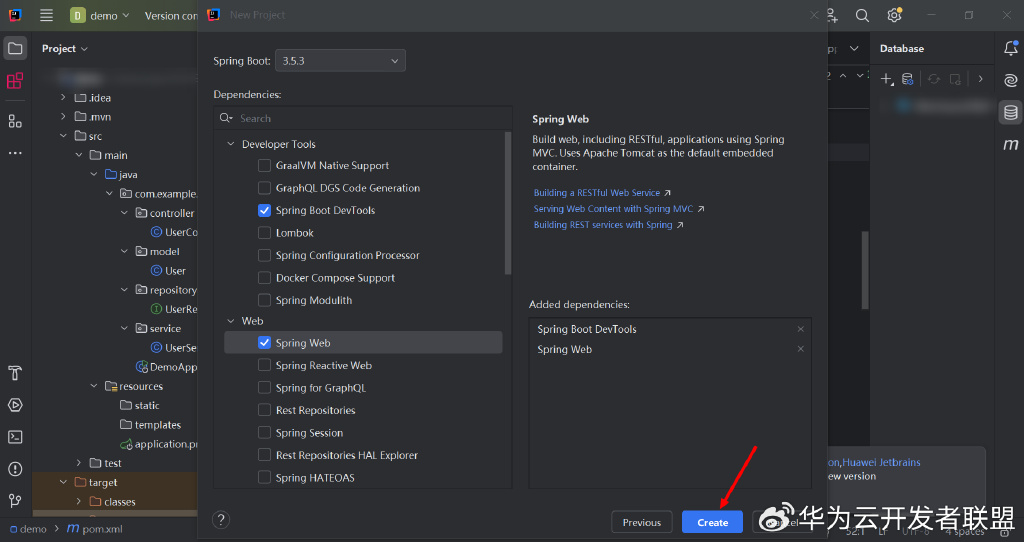Collapse Developer Tools dependency group
This screenshot has width=1024, height=542.
point(231,144)
